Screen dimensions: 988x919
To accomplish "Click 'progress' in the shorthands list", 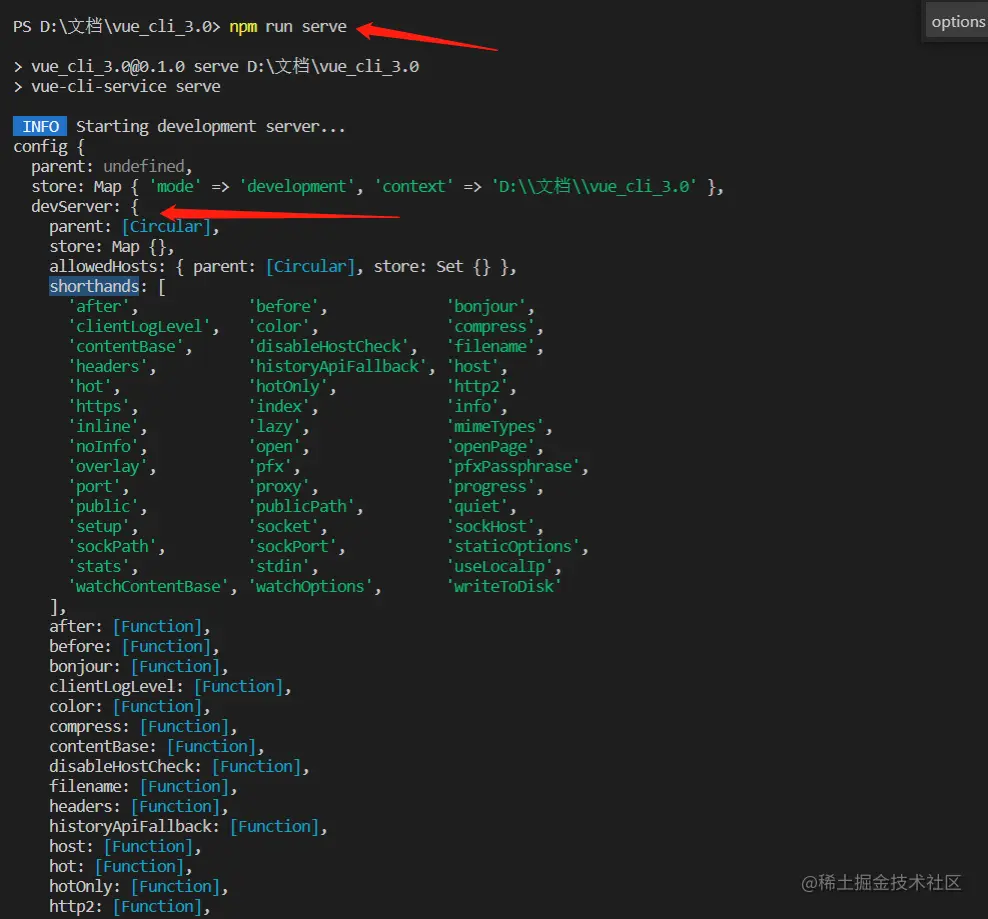I will (490, 487).
